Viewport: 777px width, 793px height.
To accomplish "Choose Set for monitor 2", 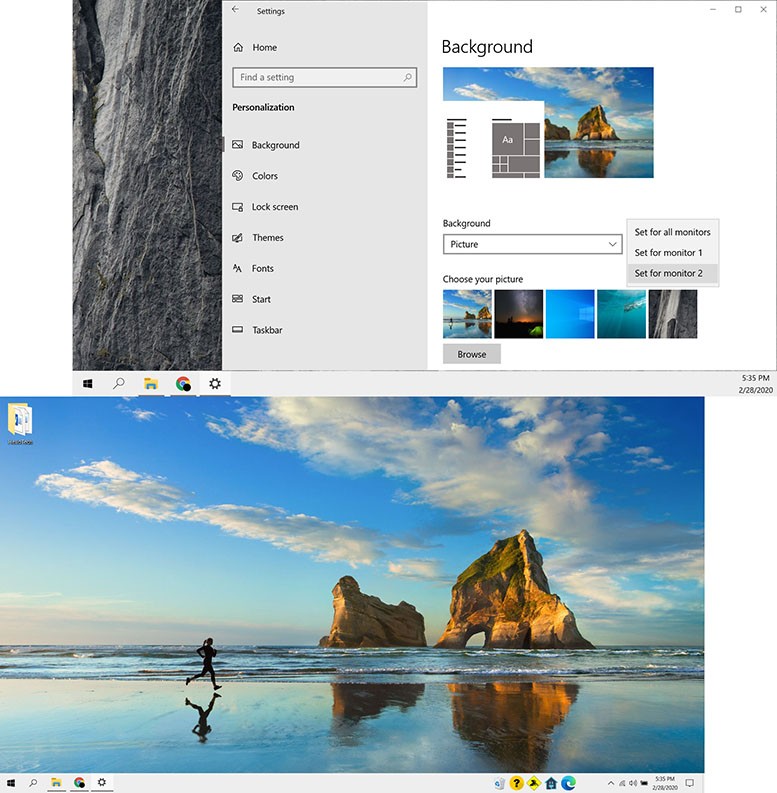I will [x=672, y=273].
